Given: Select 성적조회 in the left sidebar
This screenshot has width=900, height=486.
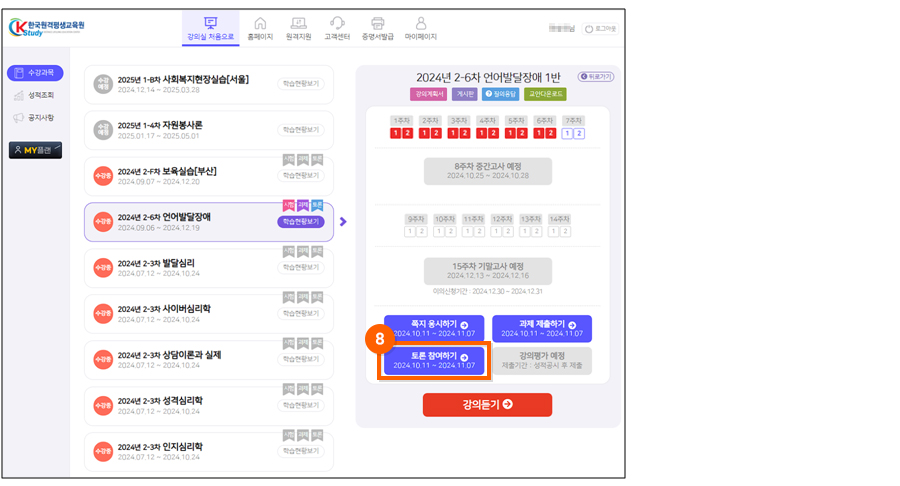Looking at the screenshot, I should [x=35, y=96].
